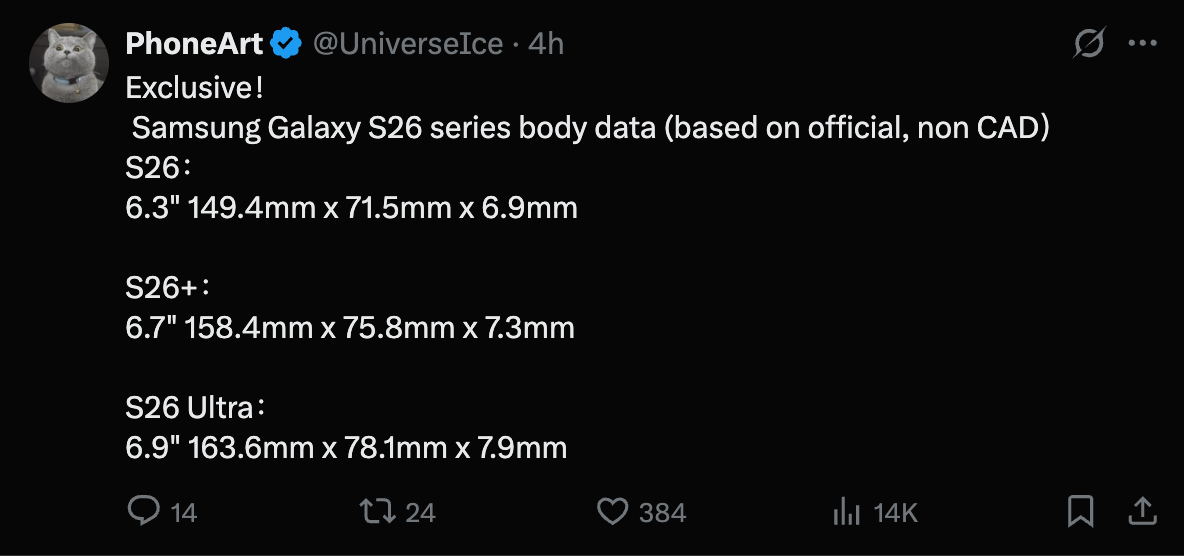
Task: Click the 14K view count
Action: [895, 513]
